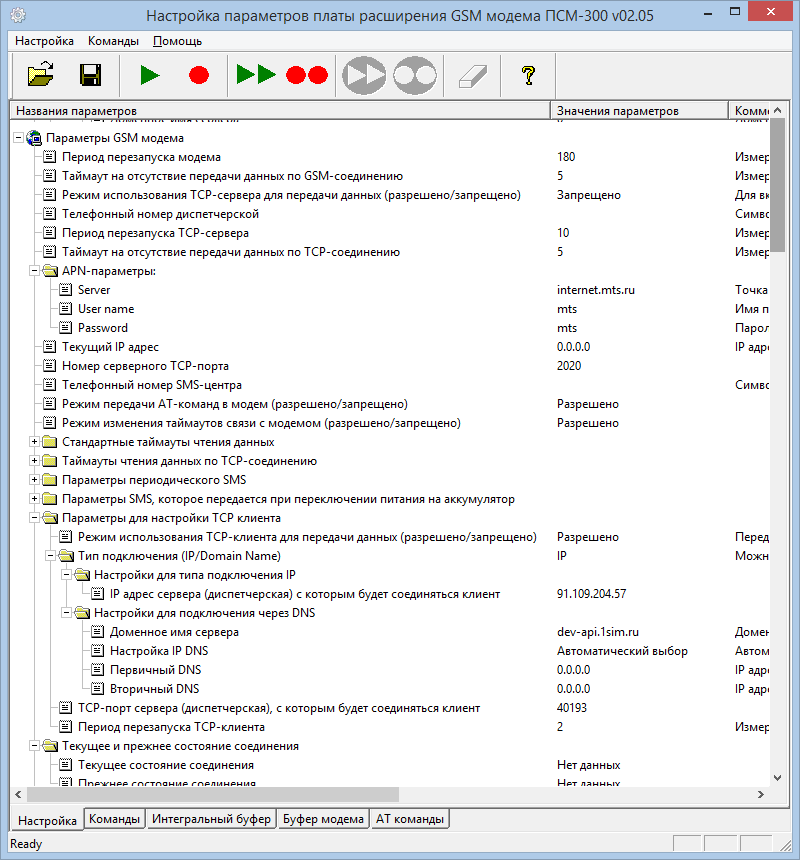Screen dimensions: 800x860
Task: Open the Помощь menu
Action: pyautogui.click(x=177, y=41)
